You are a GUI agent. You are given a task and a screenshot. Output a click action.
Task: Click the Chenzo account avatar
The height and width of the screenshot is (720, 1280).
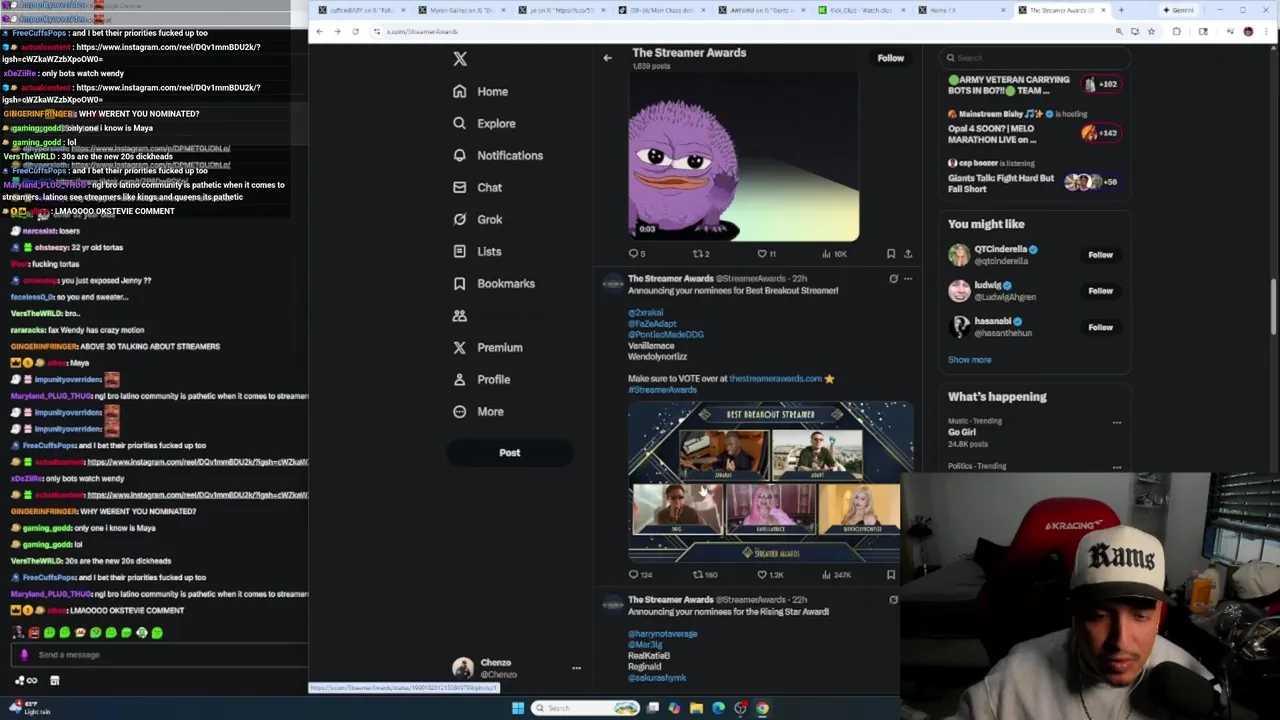coord(462,668)
